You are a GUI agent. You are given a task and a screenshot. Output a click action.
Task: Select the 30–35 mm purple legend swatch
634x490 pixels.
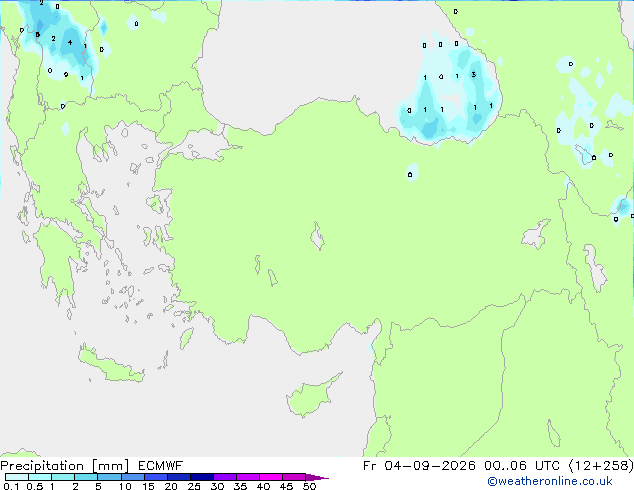224,477
